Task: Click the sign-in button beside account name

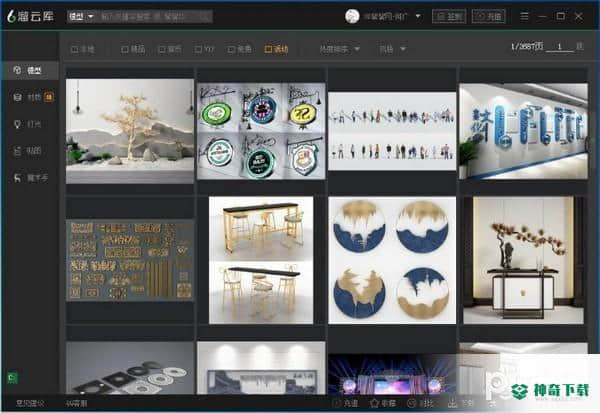Action: coord(449,16)
